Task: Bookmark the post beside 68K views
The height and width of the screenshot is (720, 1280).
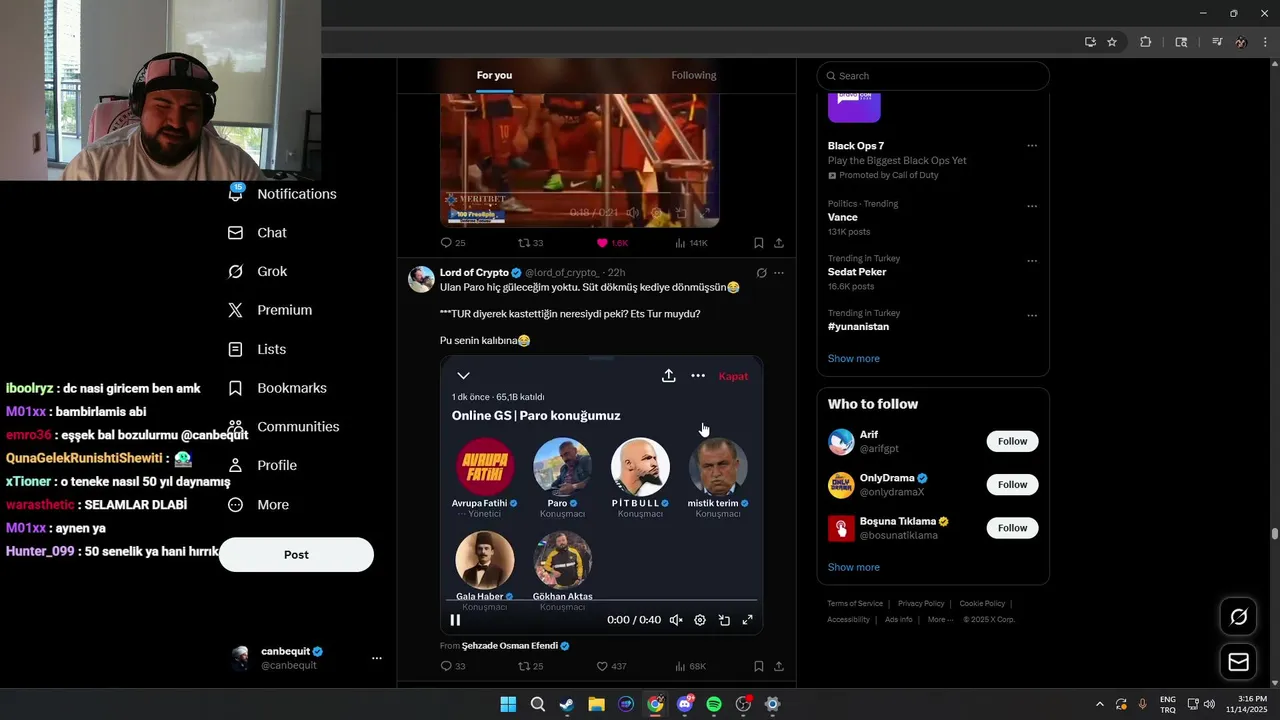Action: [x=759, y=666]
